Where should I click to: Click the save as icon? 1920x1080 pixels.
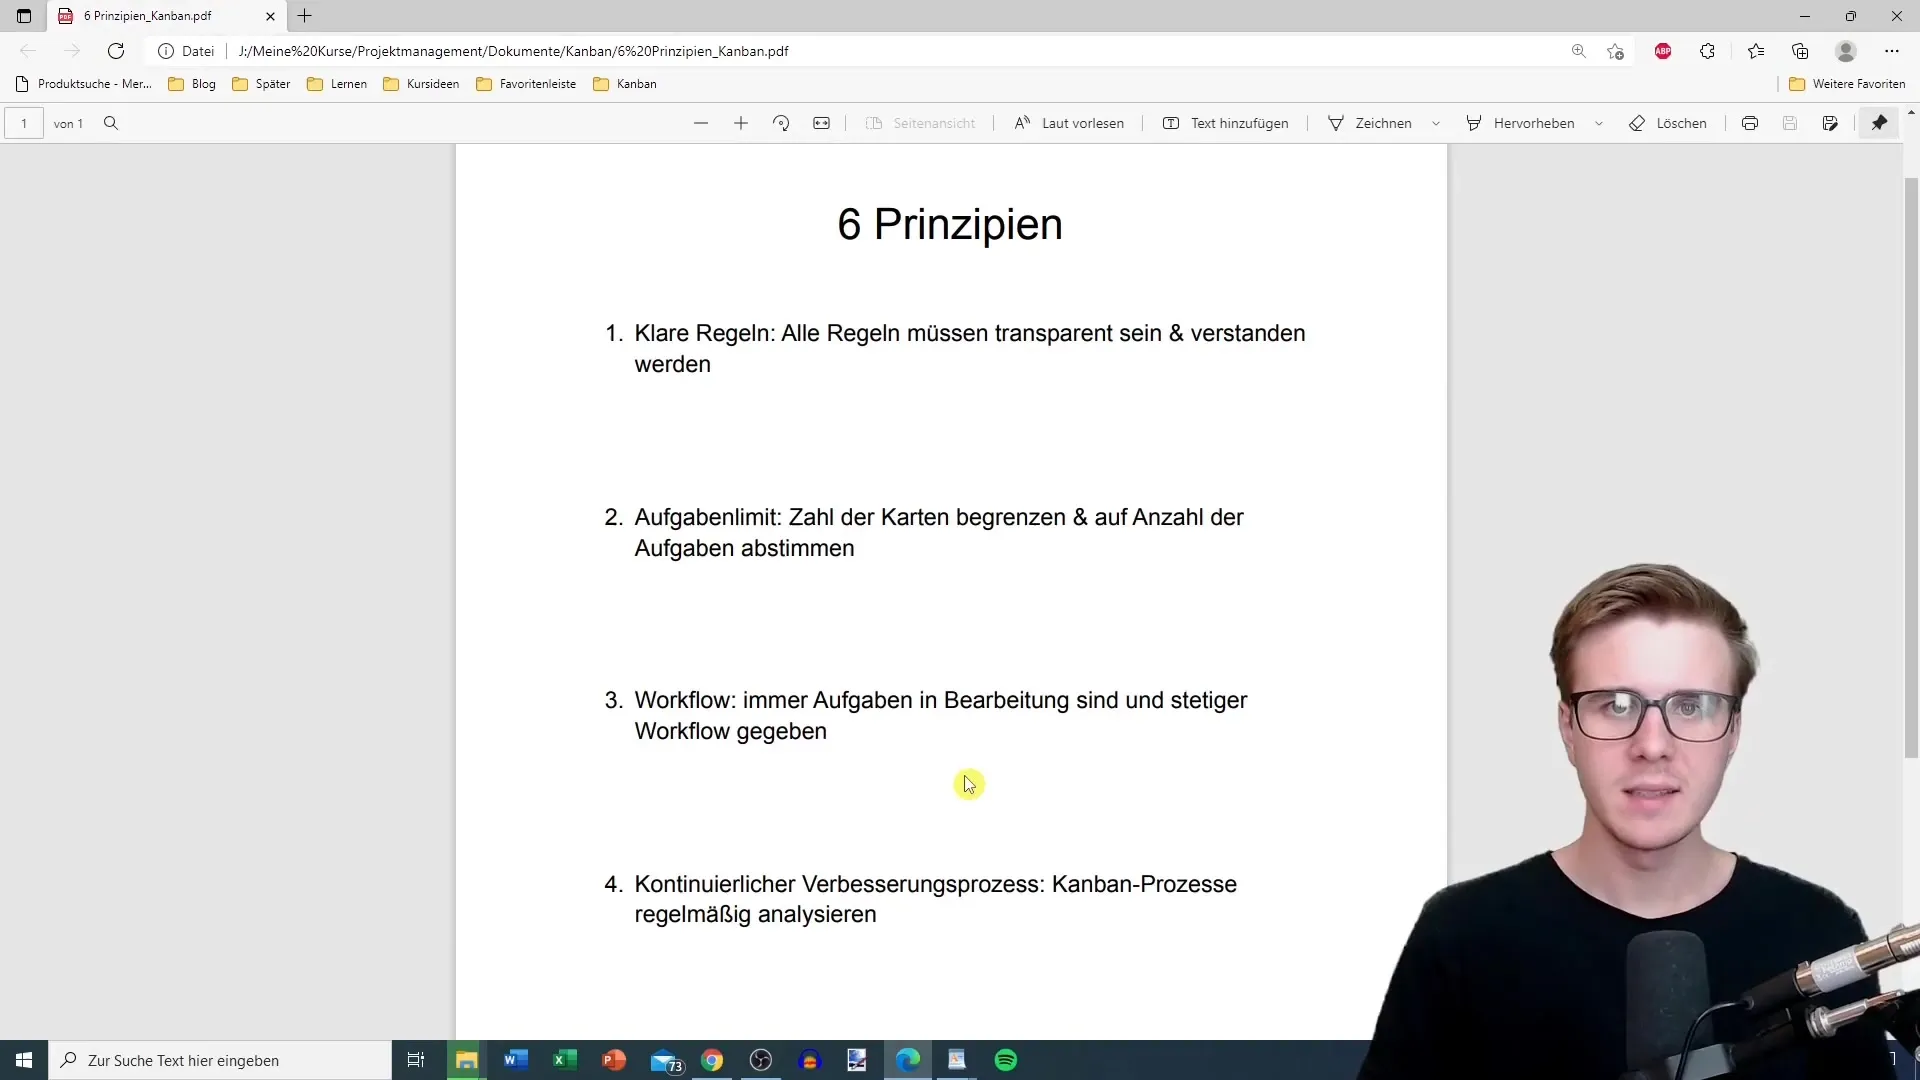[1830, 123]
